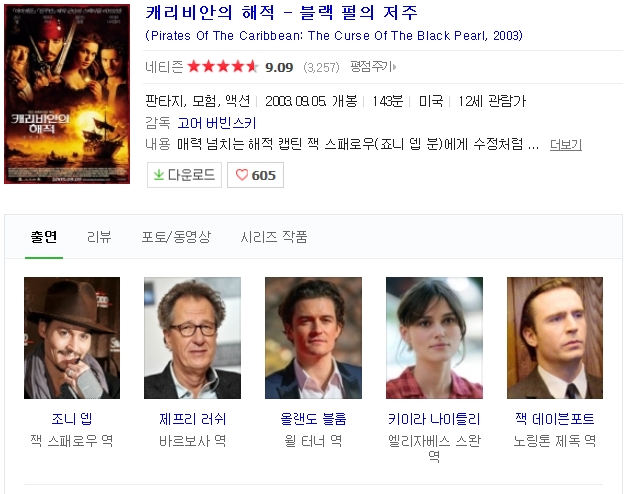
Task: Click the 다운로드 button
Action: 184,175
